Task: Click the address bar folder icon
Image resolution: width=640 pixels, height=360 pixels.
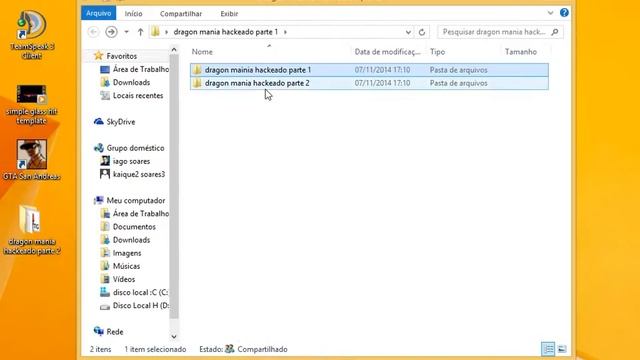Action: point(155,32)
